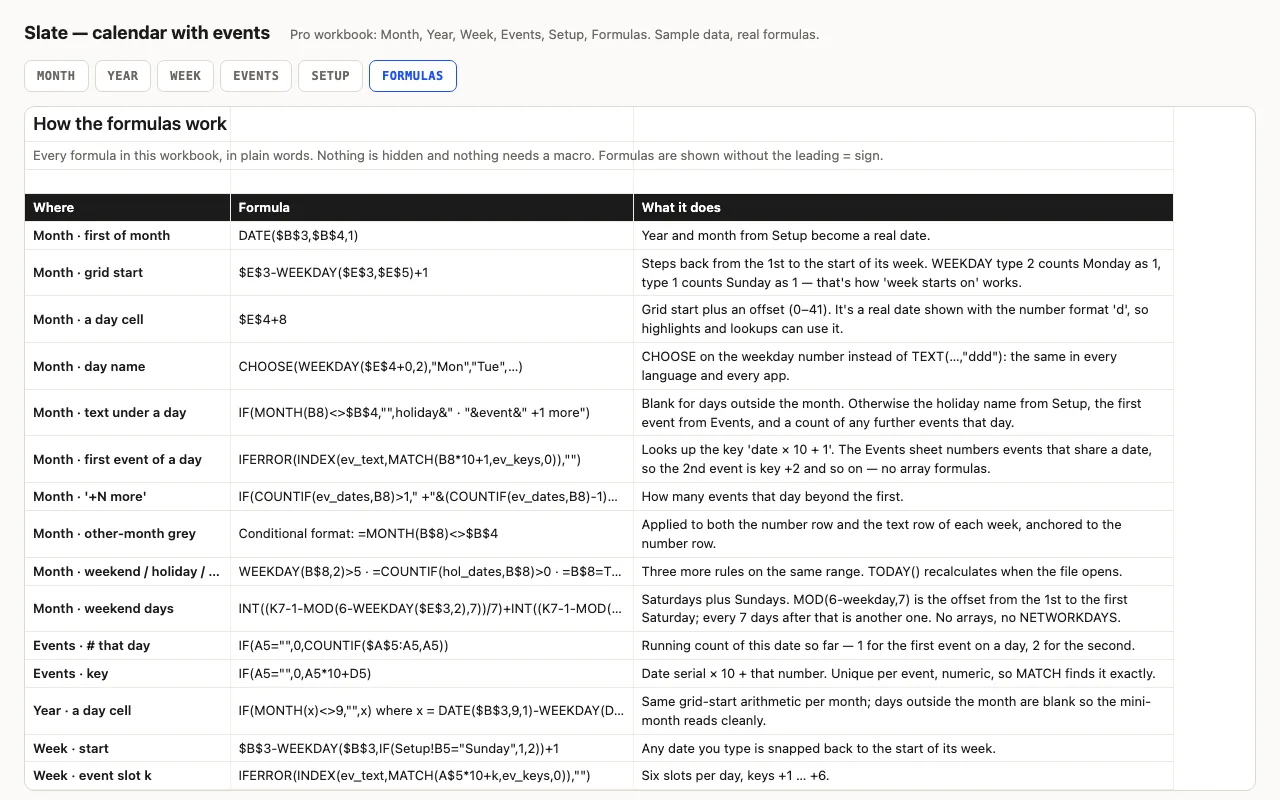Click the IFERROR(INDEX(ev_text,MATCH(A$5*10+k formula

tap(432, 775)
